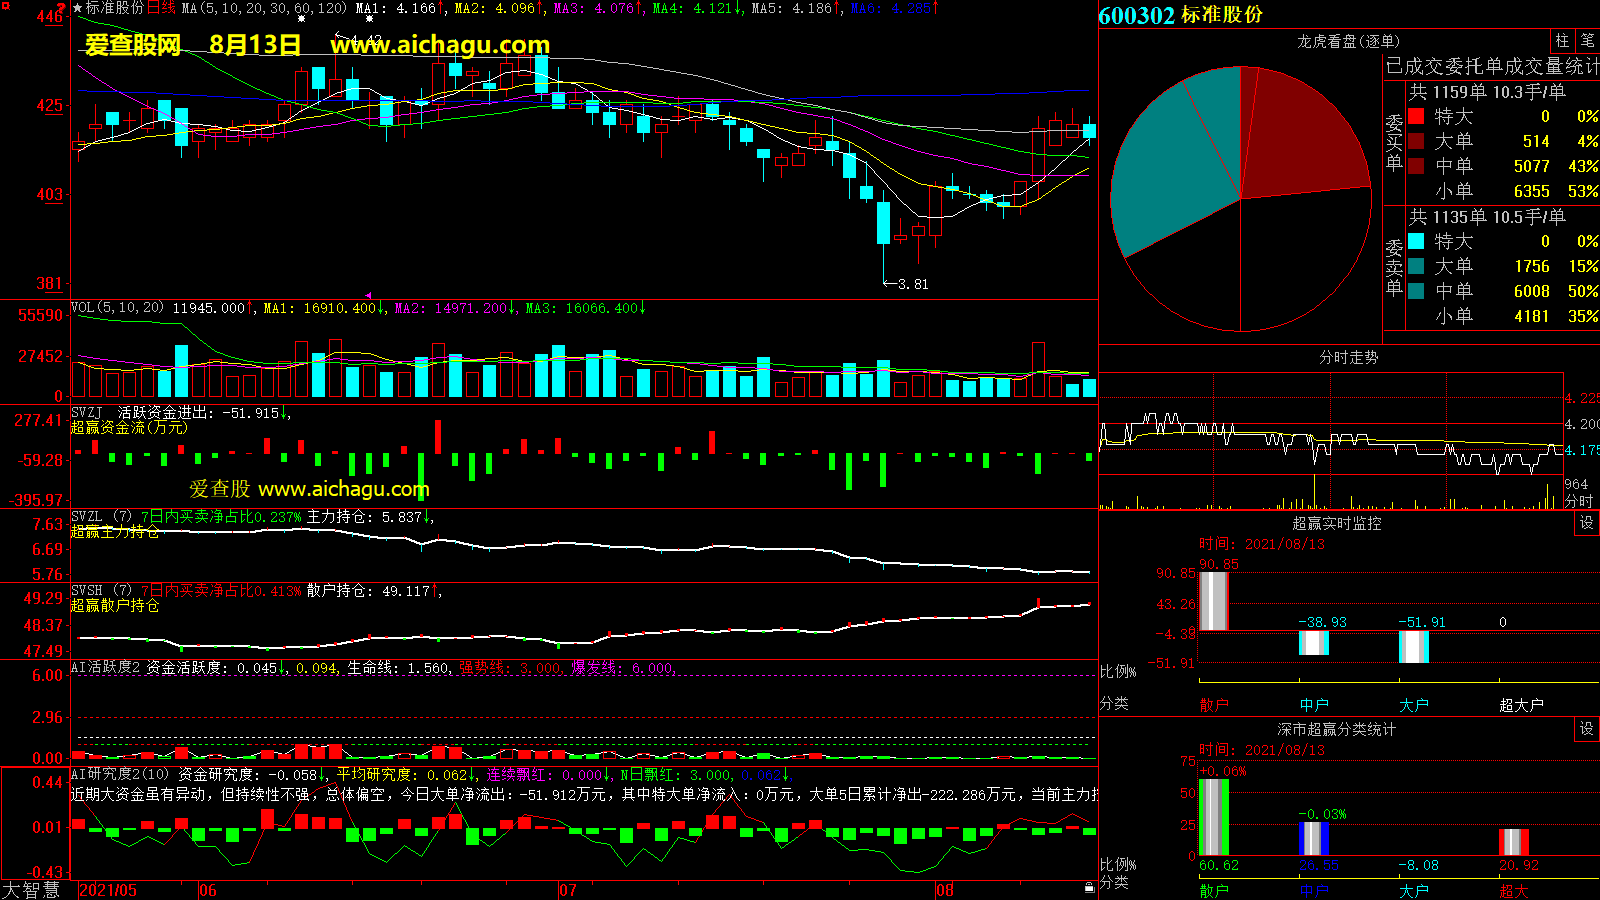Click the 大智慧 logo at bottom left

coord(31,889)
